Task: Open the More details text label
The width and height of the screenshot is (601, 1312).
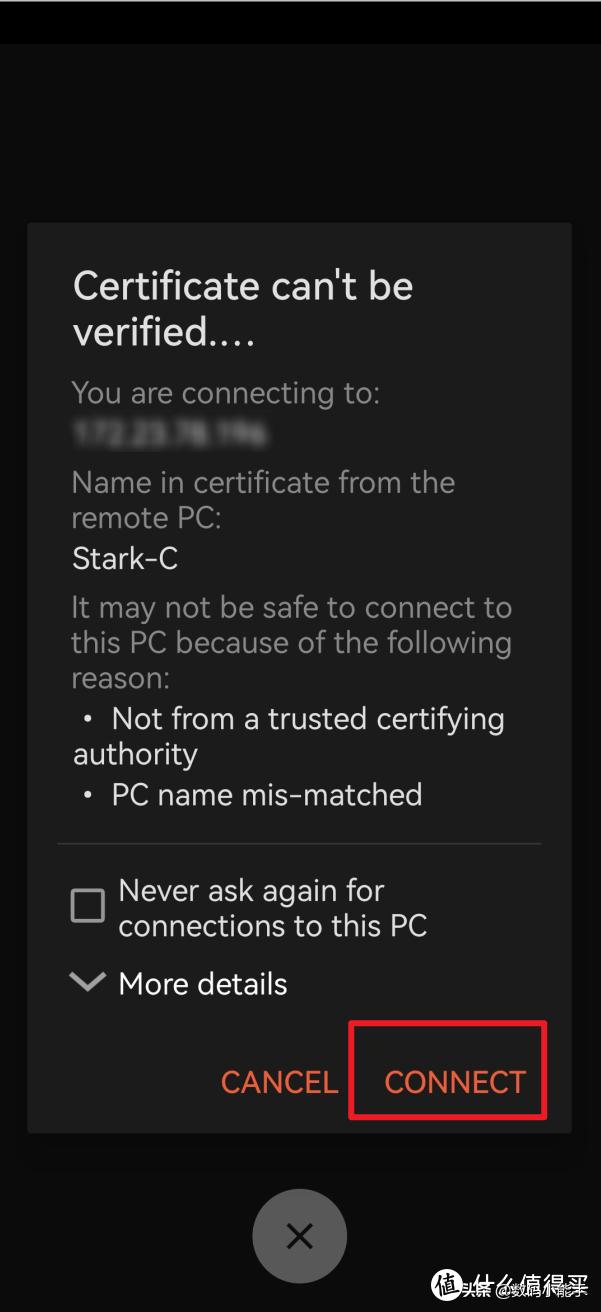Action: [203, 984]
